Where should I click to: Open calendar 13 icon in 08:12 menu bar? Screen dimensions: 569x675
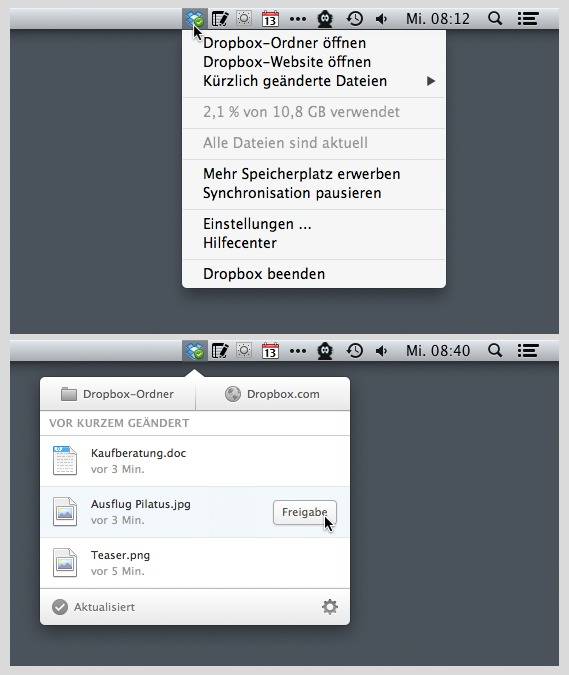click(270, 19)
